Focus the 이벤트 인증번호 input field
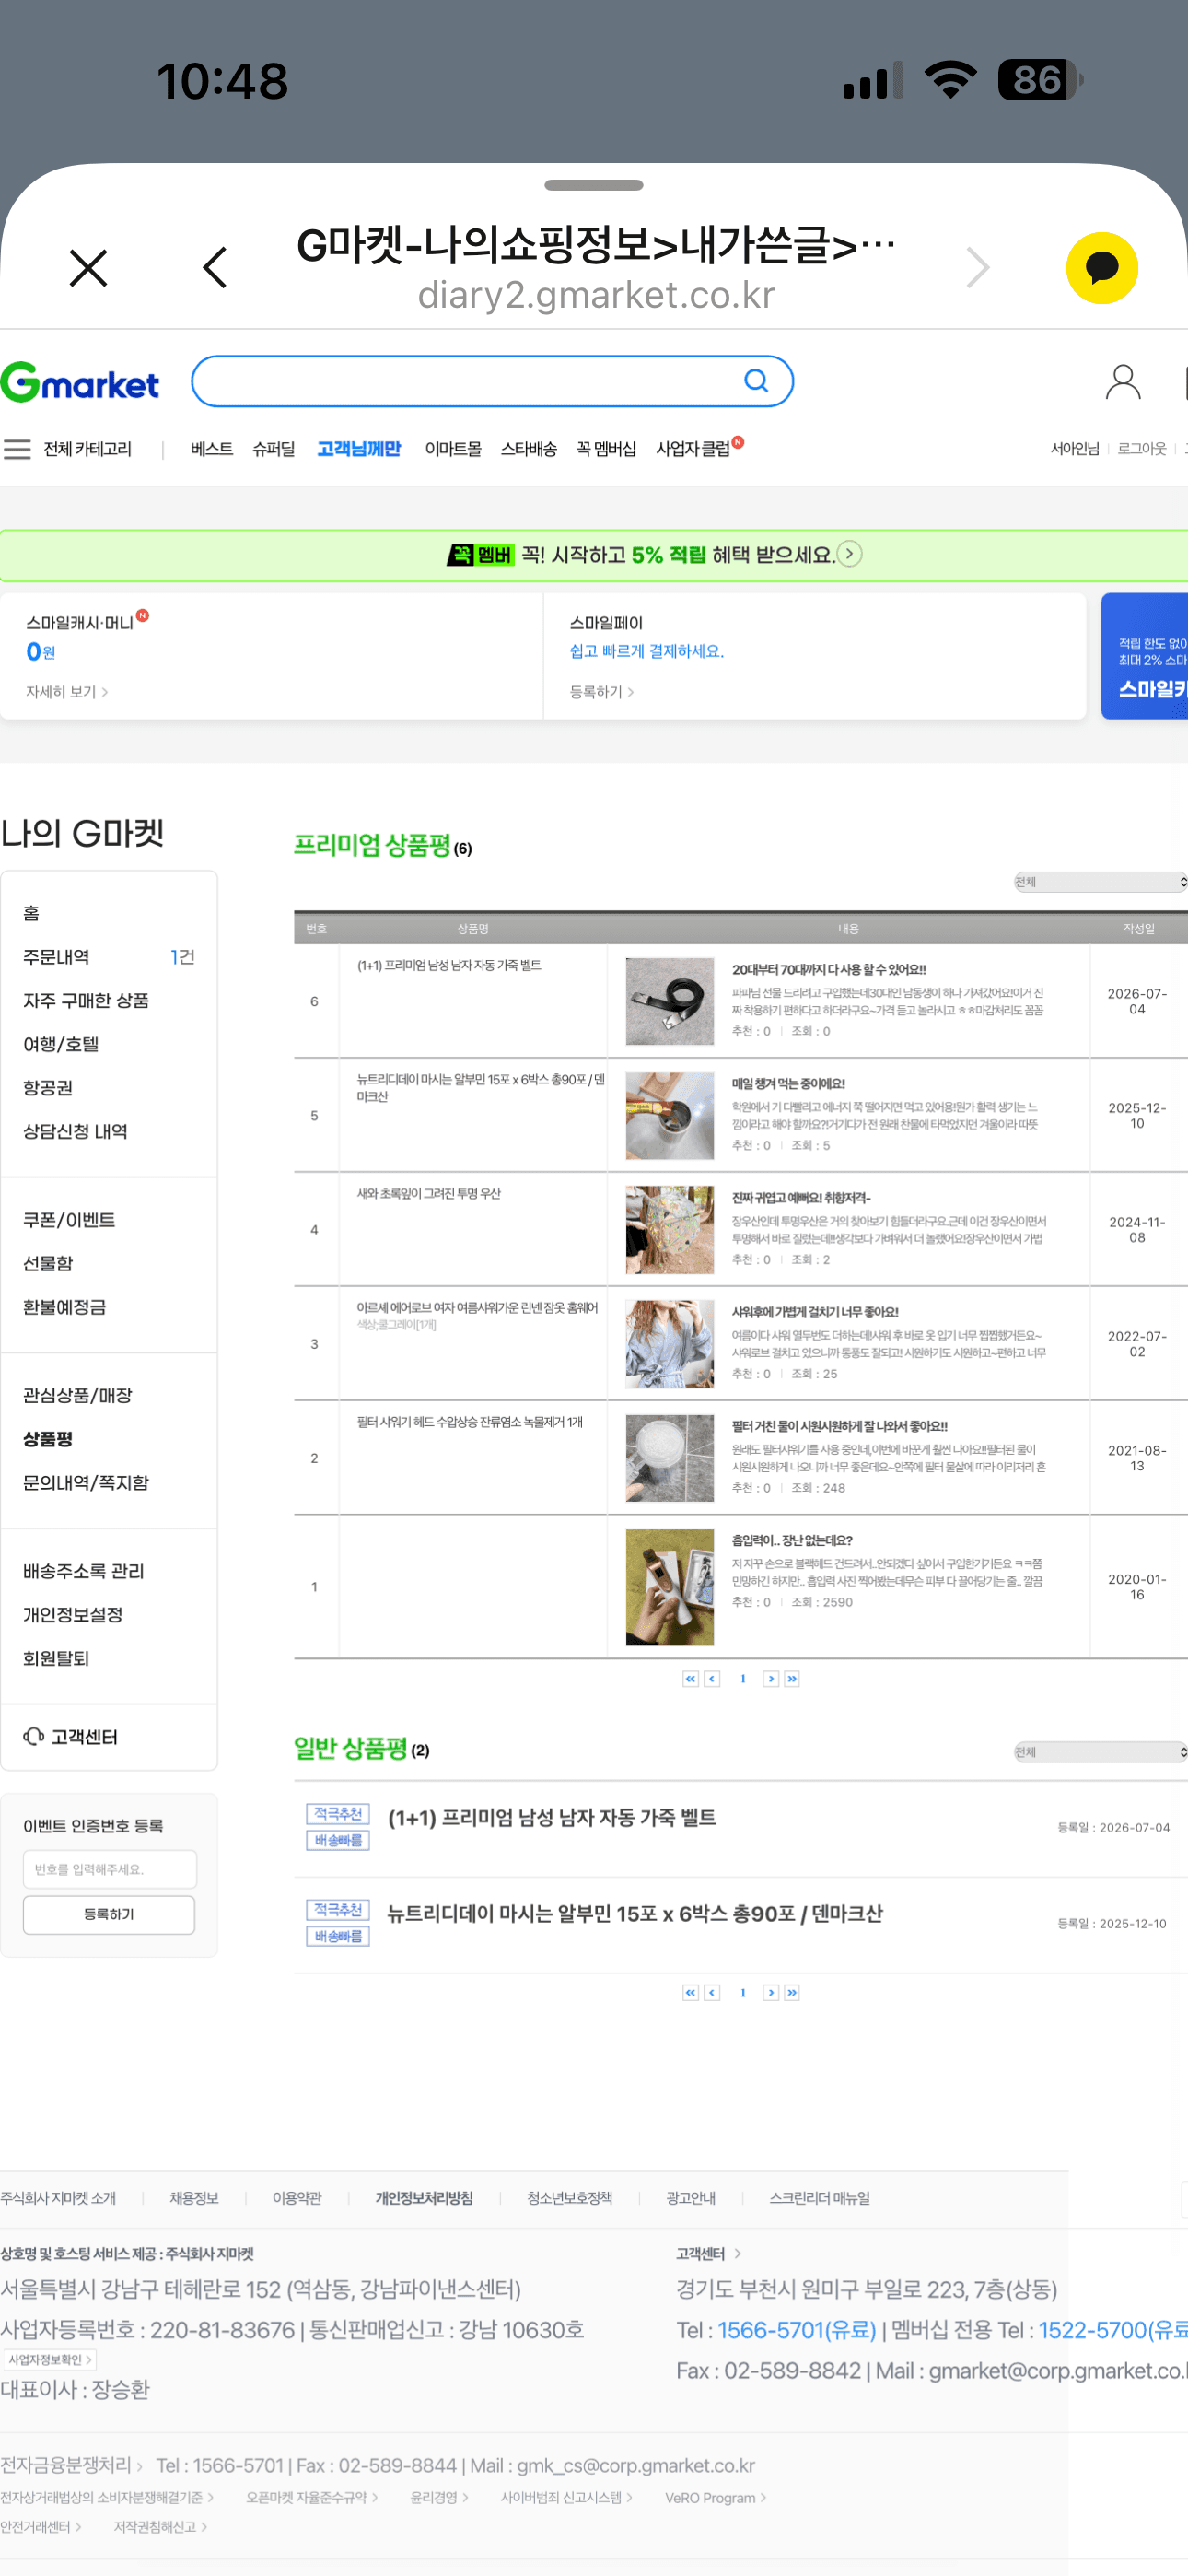 [110, 1869]
